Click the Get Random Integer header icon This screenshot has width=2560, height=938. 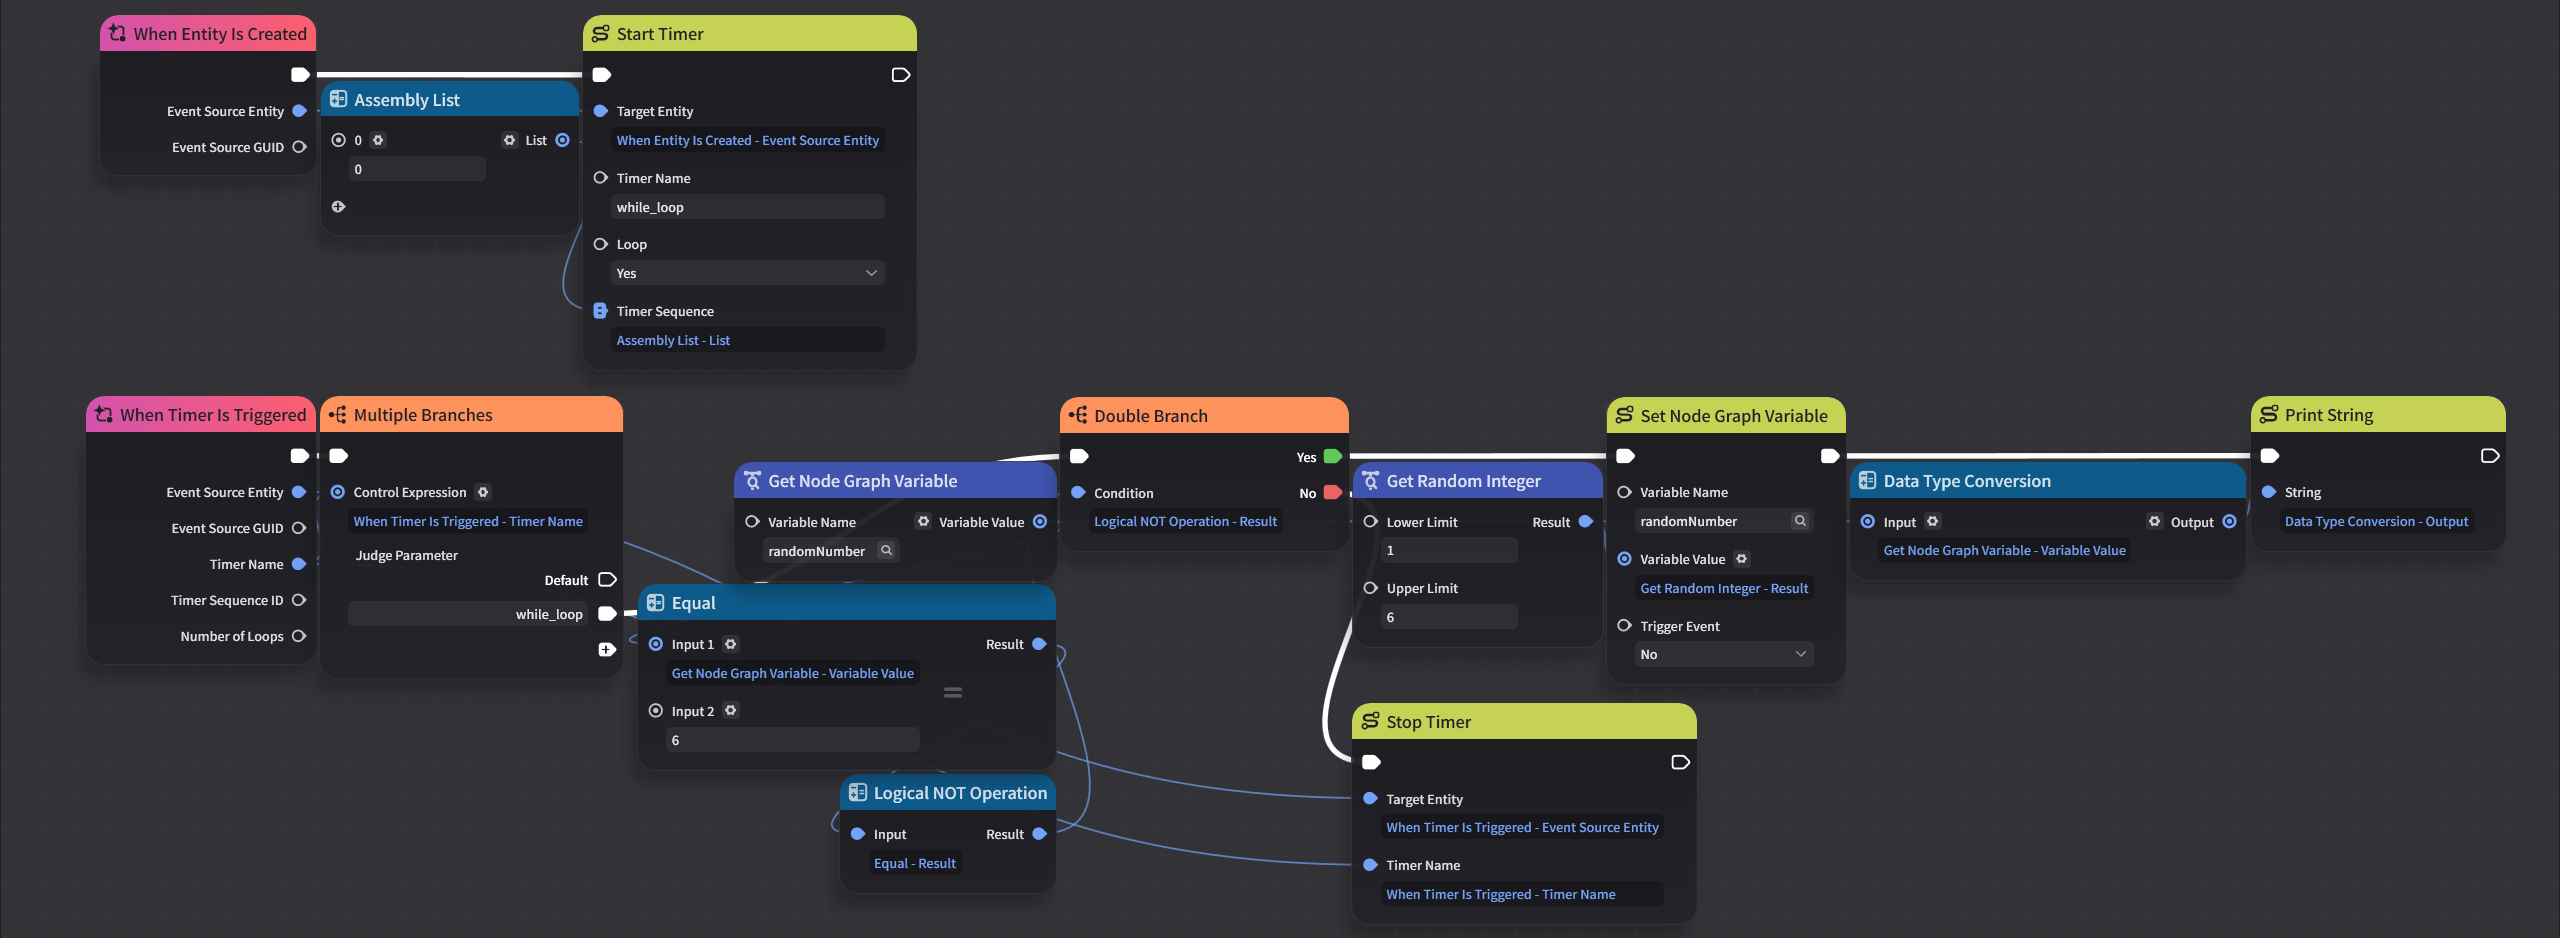tap(1371, 481)
